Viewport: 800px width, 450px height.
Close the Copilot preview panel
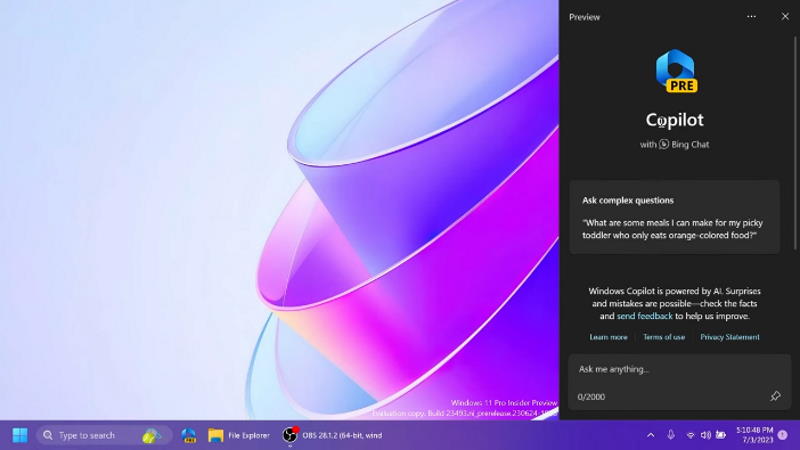[x=785, y=17]
